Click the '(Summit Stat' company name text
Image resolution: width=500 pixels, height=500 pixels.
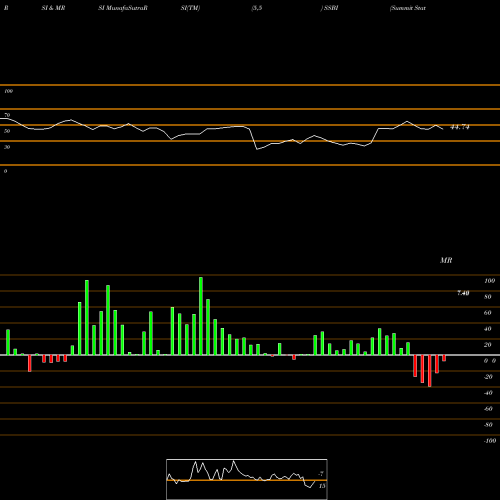click(x=408, y=8)
